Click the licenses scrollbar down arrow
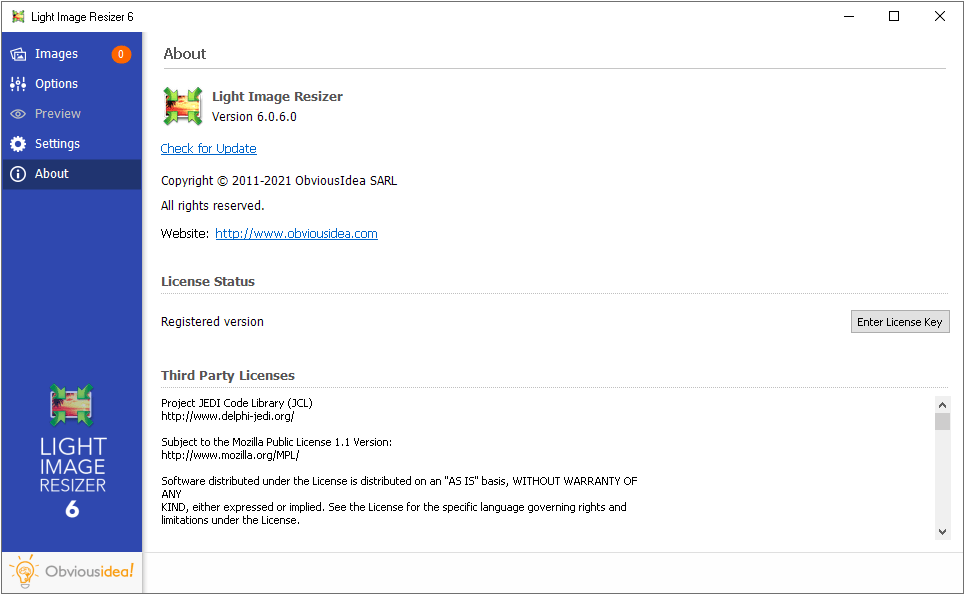The height and width of the screenshot is (595, 966). pos(942,531)
